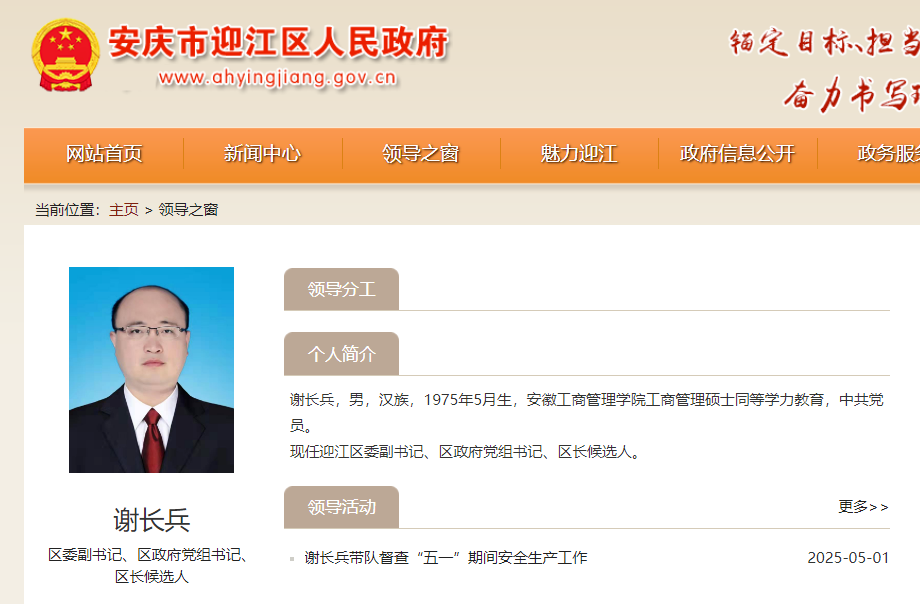
Task: Select the 领导之窗 navigation tab
Action: 420,155
